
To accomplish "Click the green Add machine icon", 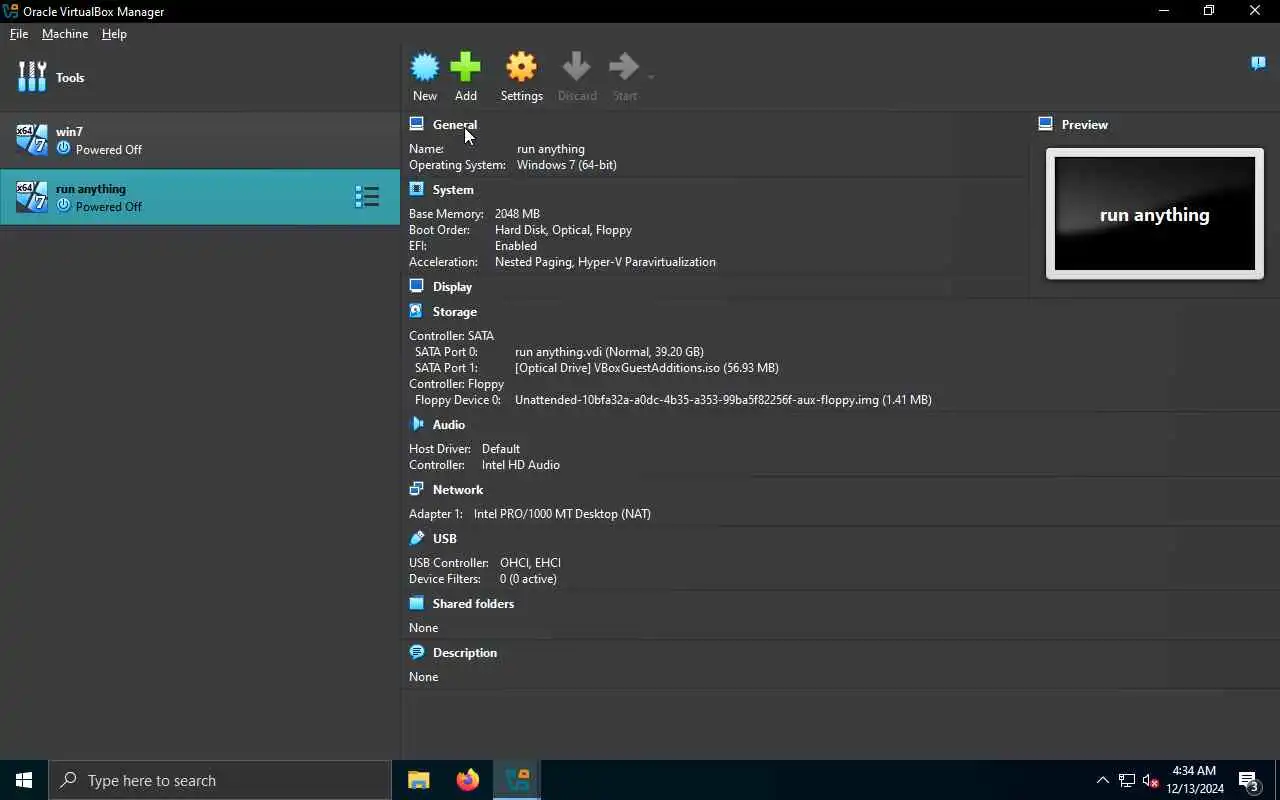I will tap(465, 67).
